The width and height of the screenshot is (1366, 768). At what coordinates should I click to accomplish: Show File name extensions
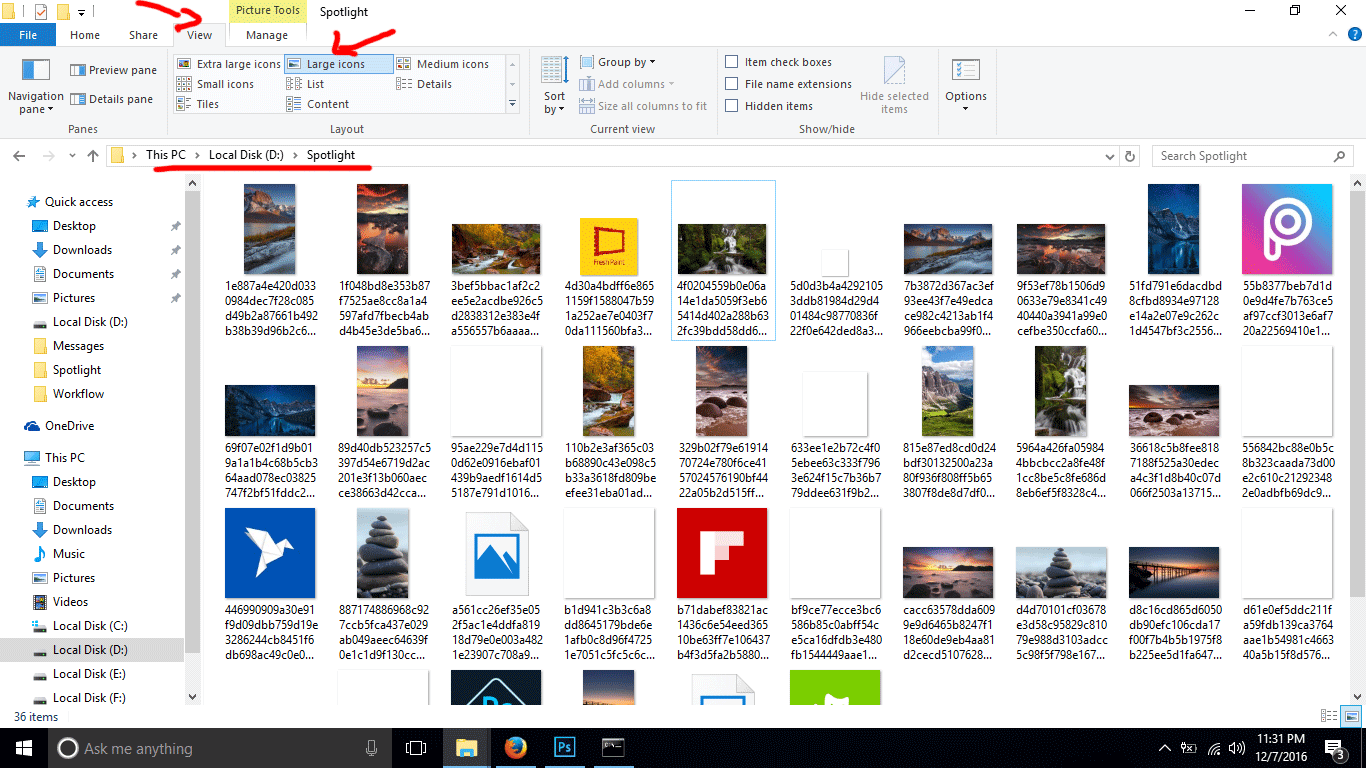point(733,83)
